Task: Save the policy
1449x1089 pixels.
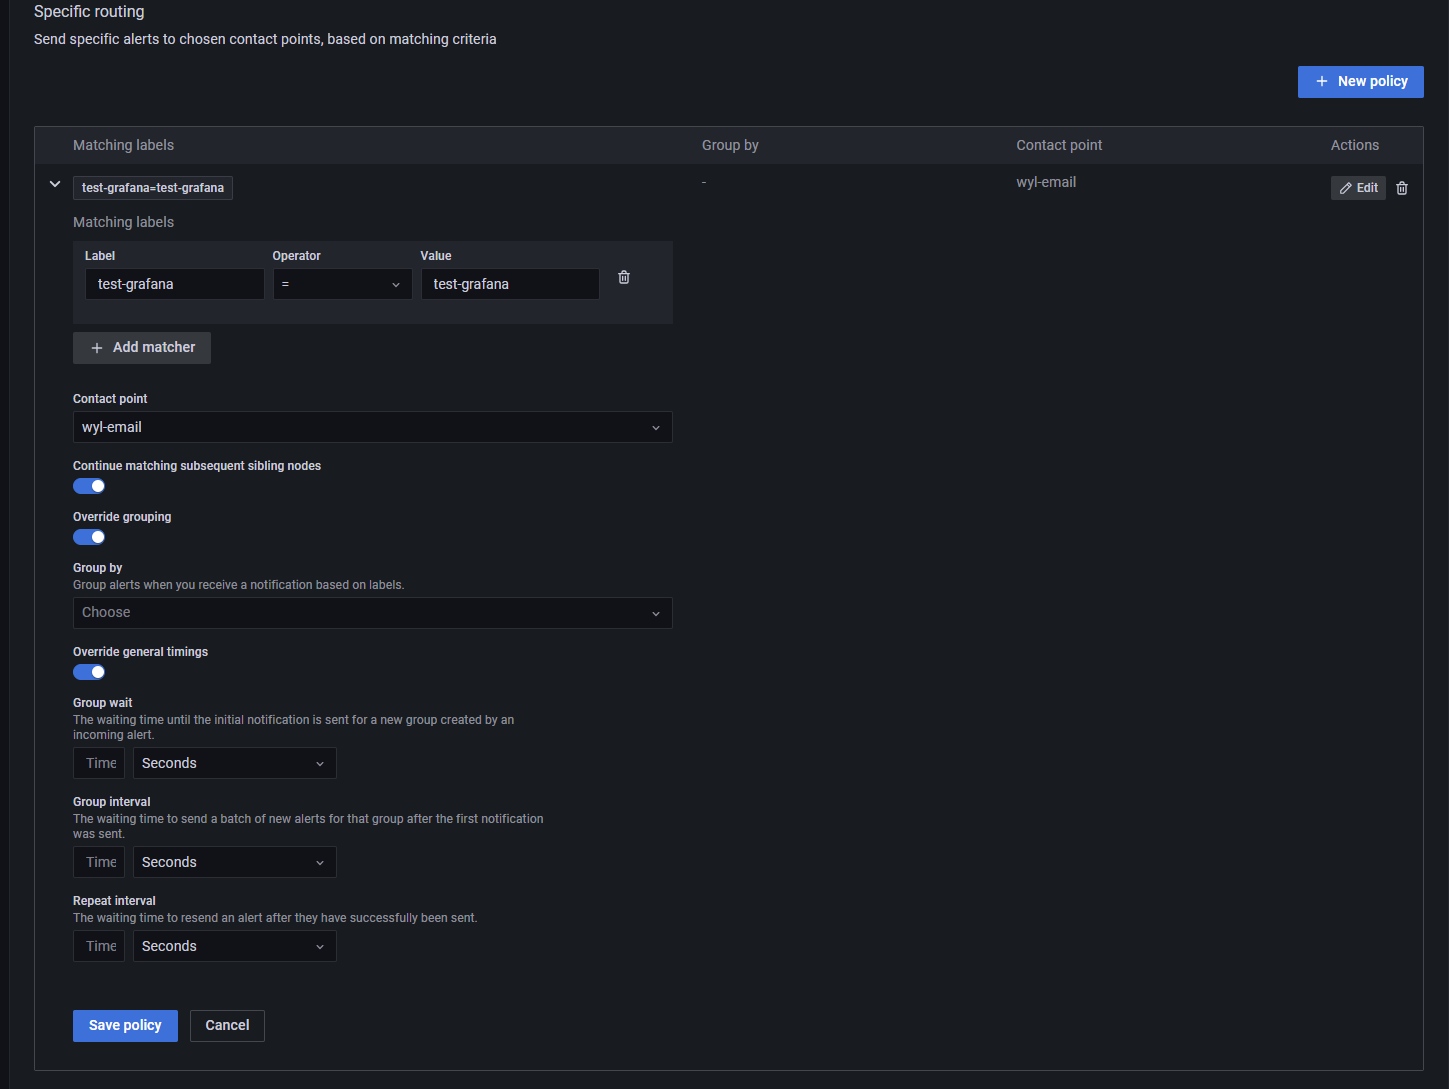Action: tap(125, 1026)
